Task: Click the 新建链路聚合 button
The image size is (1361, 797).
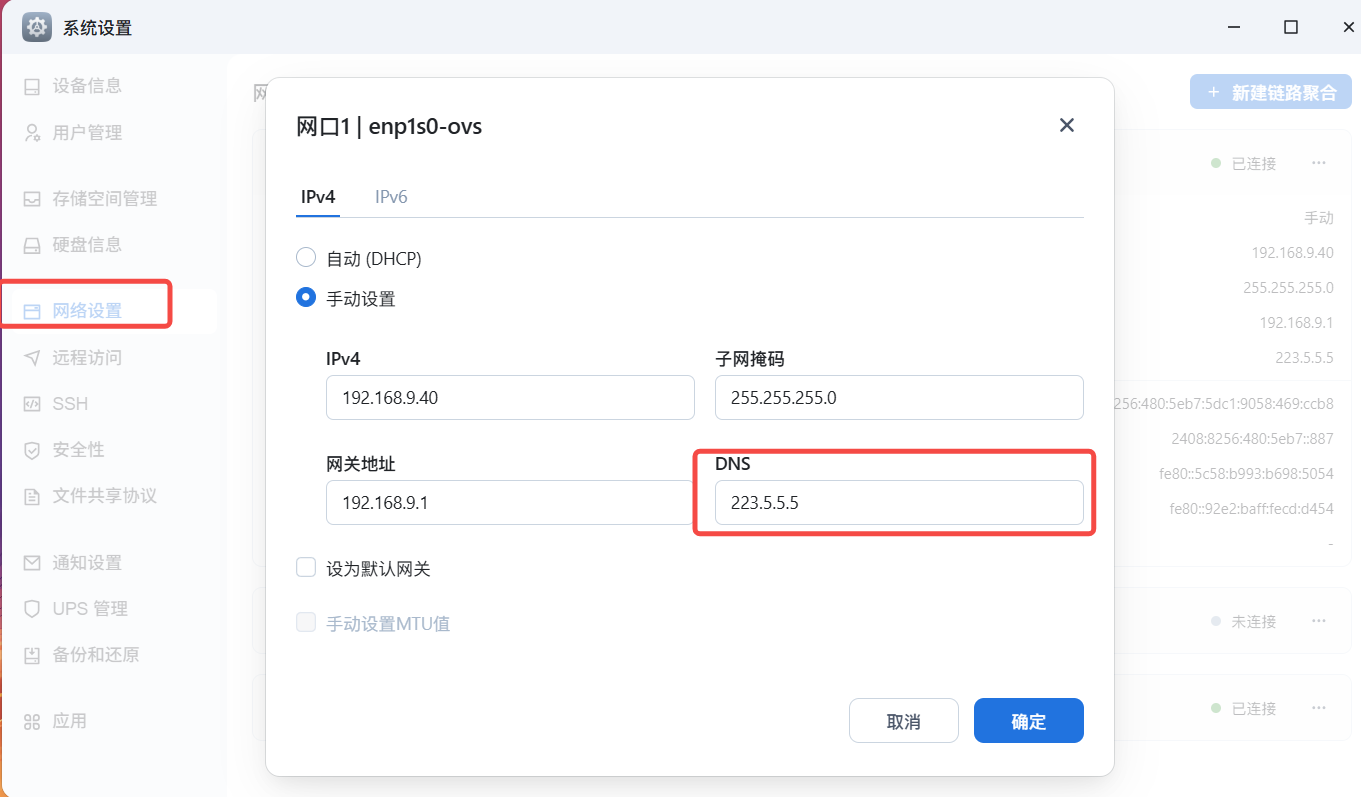Action: point(1271,92)
